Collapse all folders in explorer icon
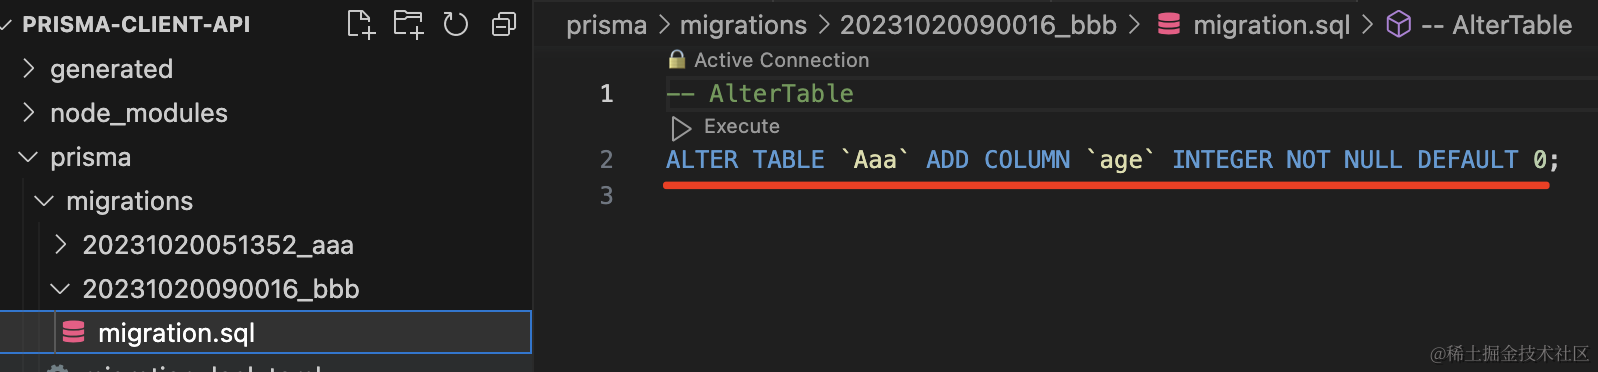This screenshot has height=372, width=1598. tap(504, 24)
